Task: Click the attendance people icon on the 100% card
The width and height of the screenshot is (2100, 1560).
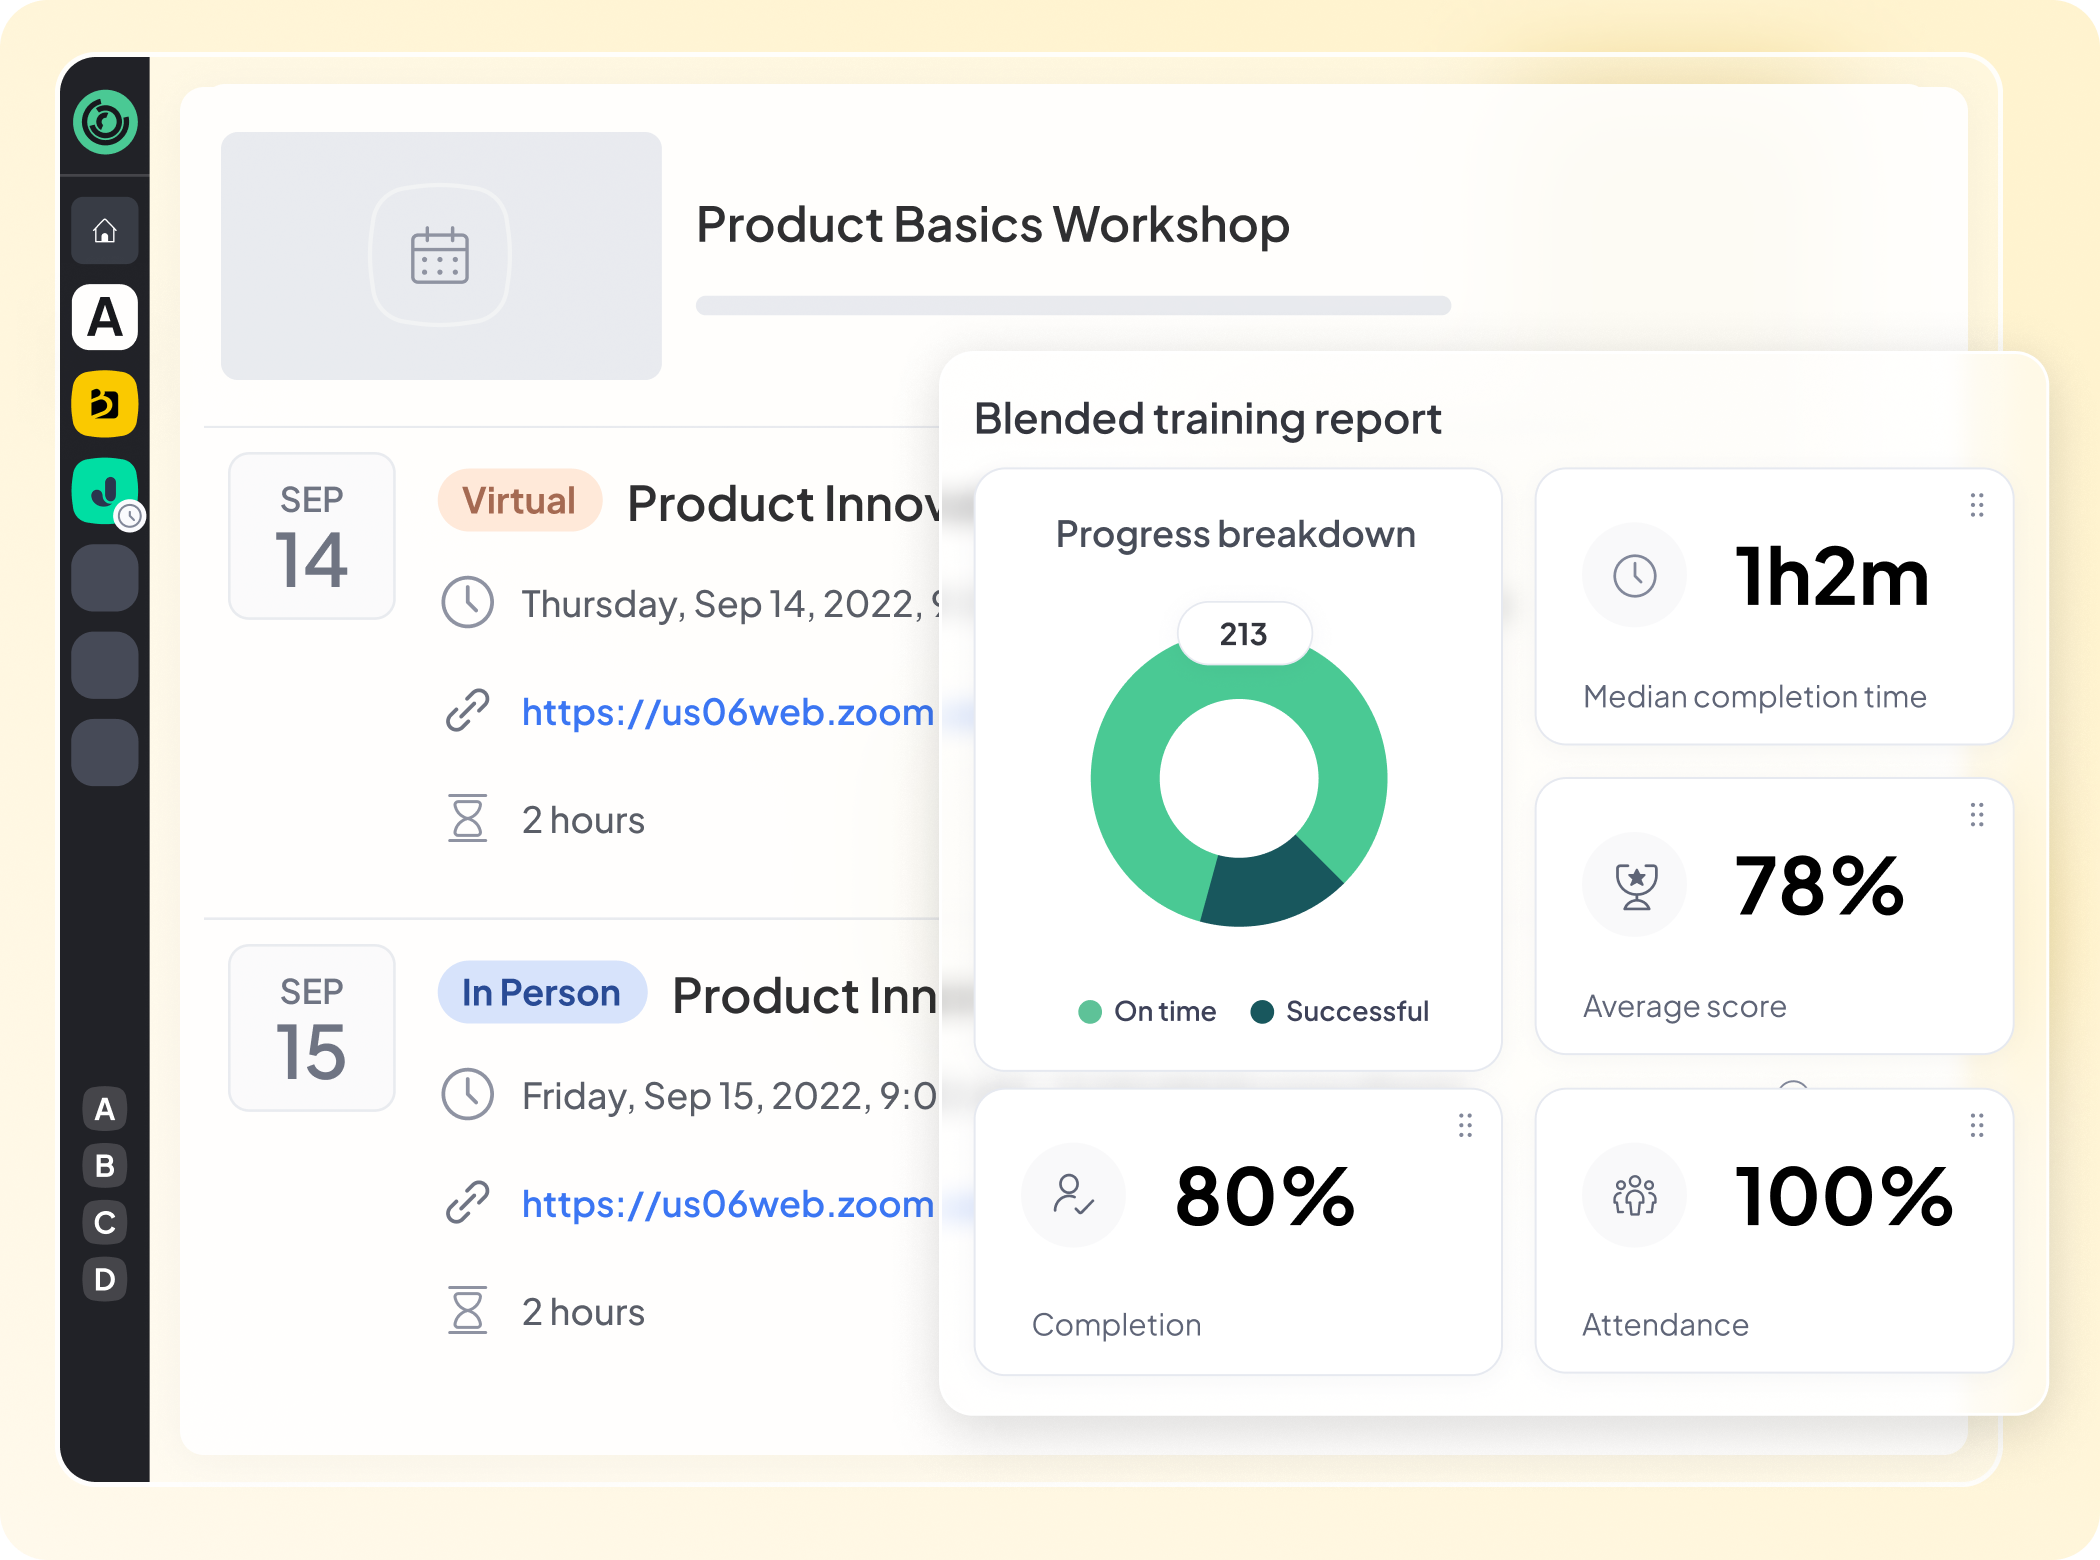Action: click(x=1634, y=1196)
